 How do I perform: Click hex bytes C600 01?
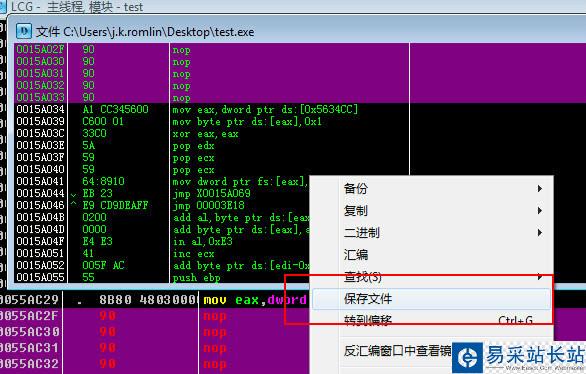(x=103, y=121)
